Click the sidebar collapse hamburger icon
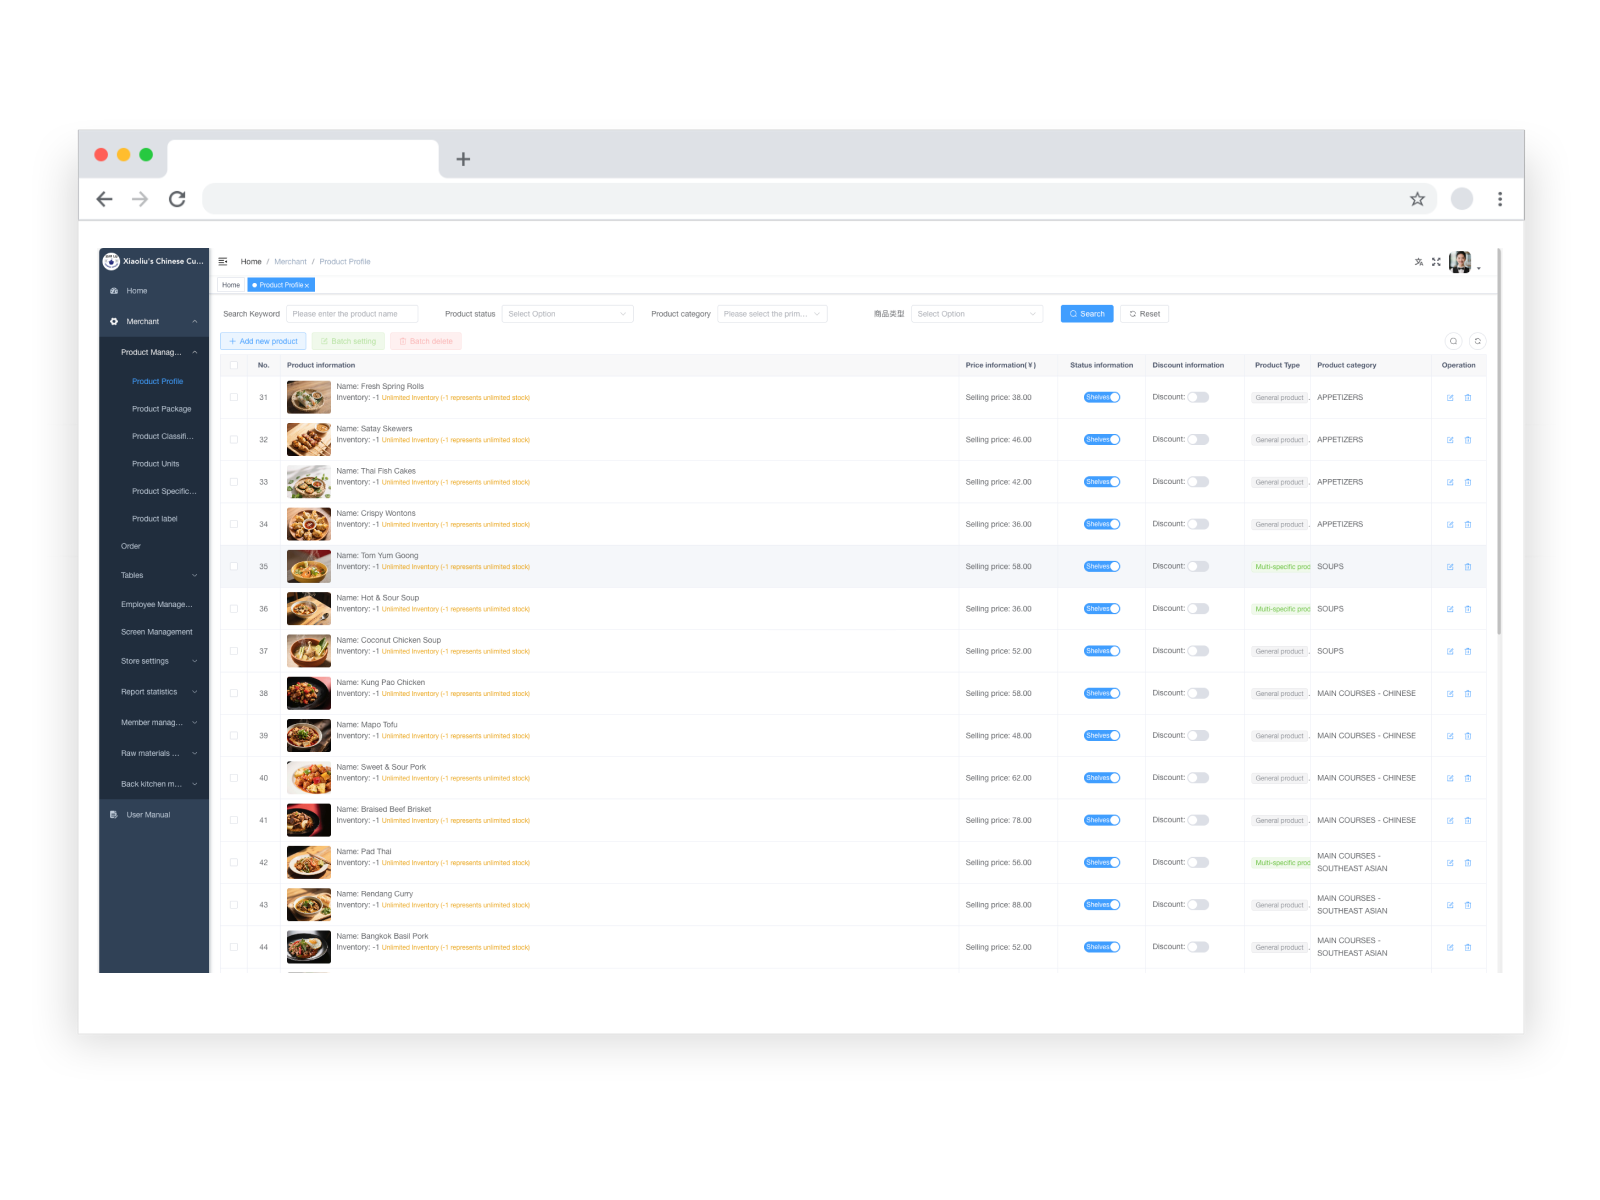This screenshot has height=1200, width=1600. point(224,261)
